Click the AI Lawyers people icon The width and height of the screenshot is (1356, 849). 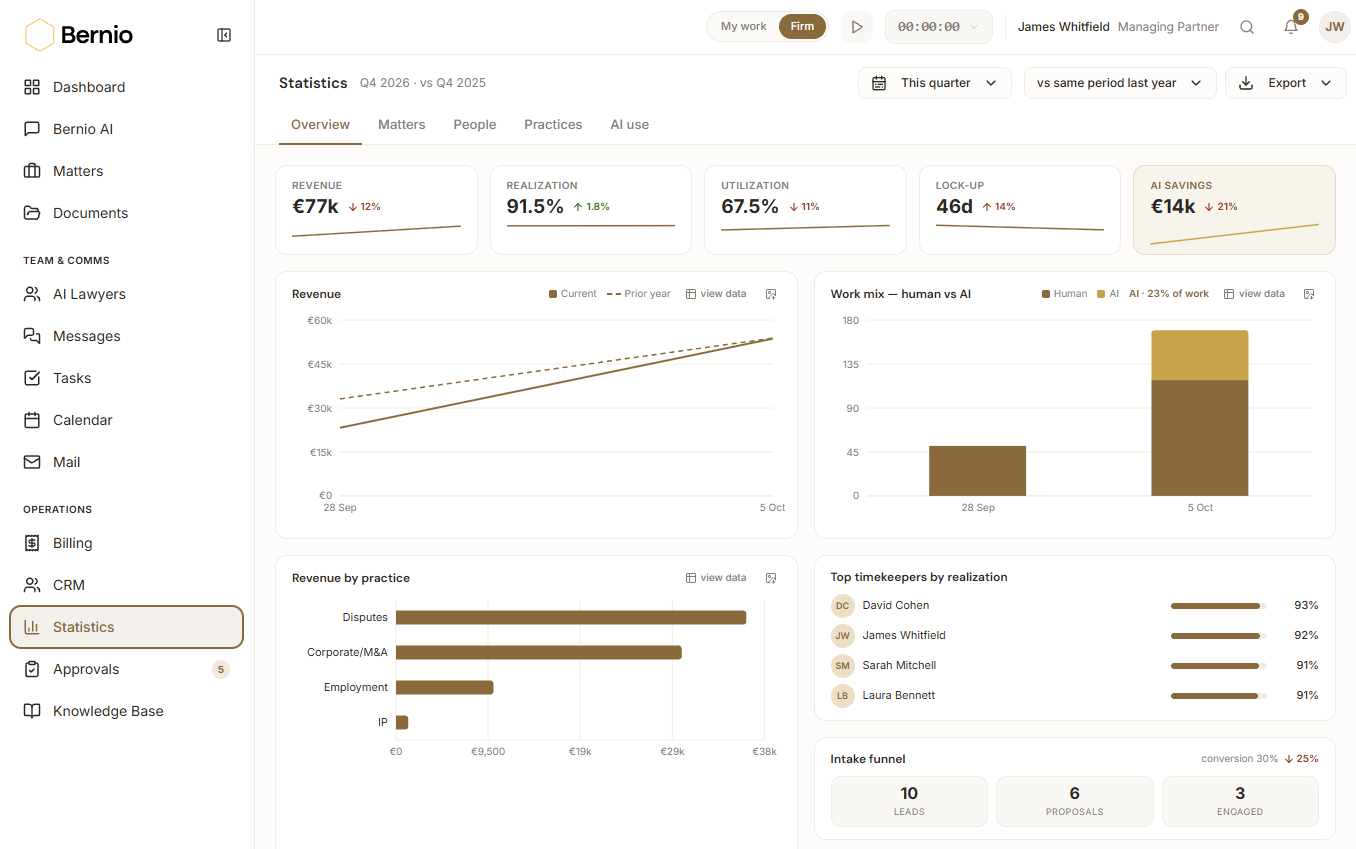point(32,294)
